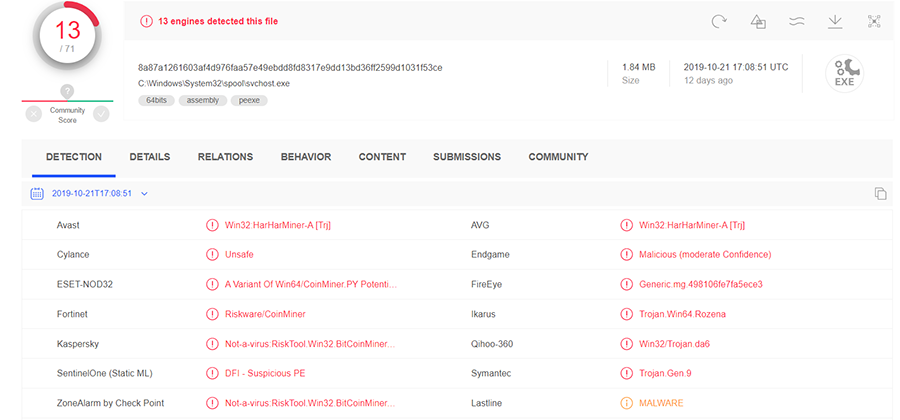900x420 pixels.
Task: Click AVG detection alert icon
Action: point(626,225)
